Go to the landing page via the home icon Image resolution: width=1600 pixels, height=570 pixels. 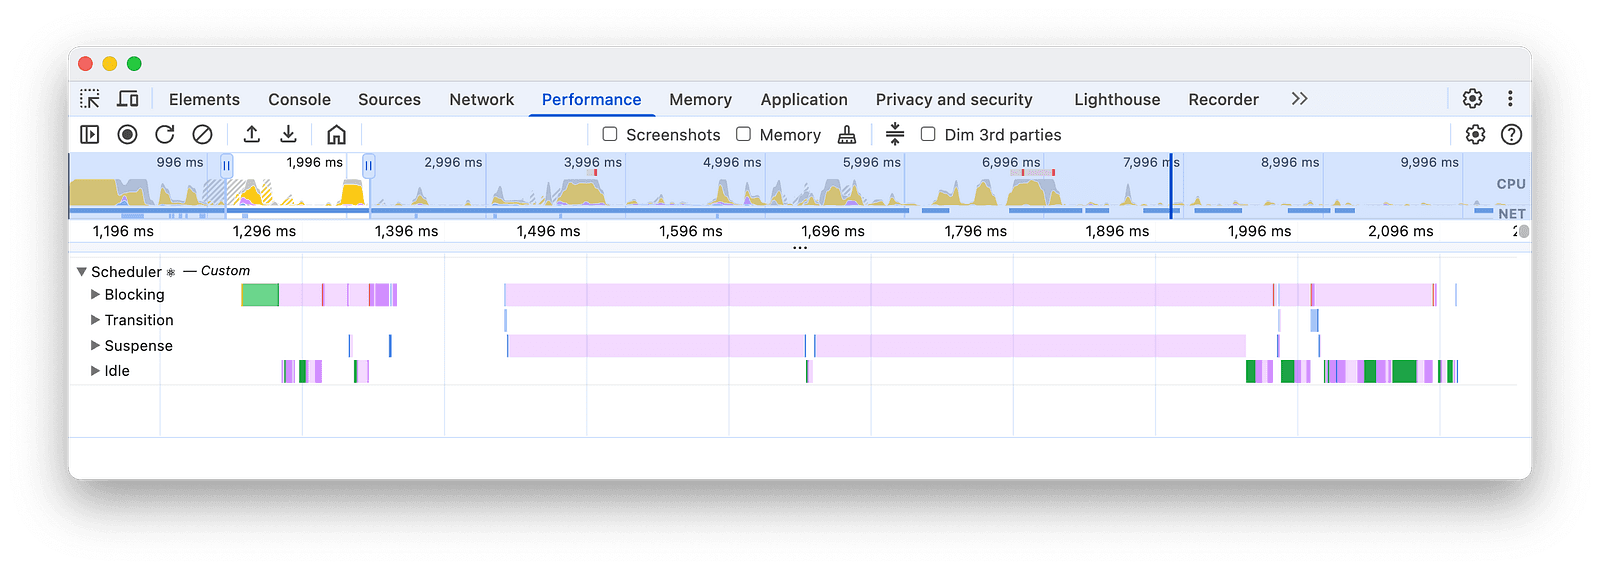point(336,134)
